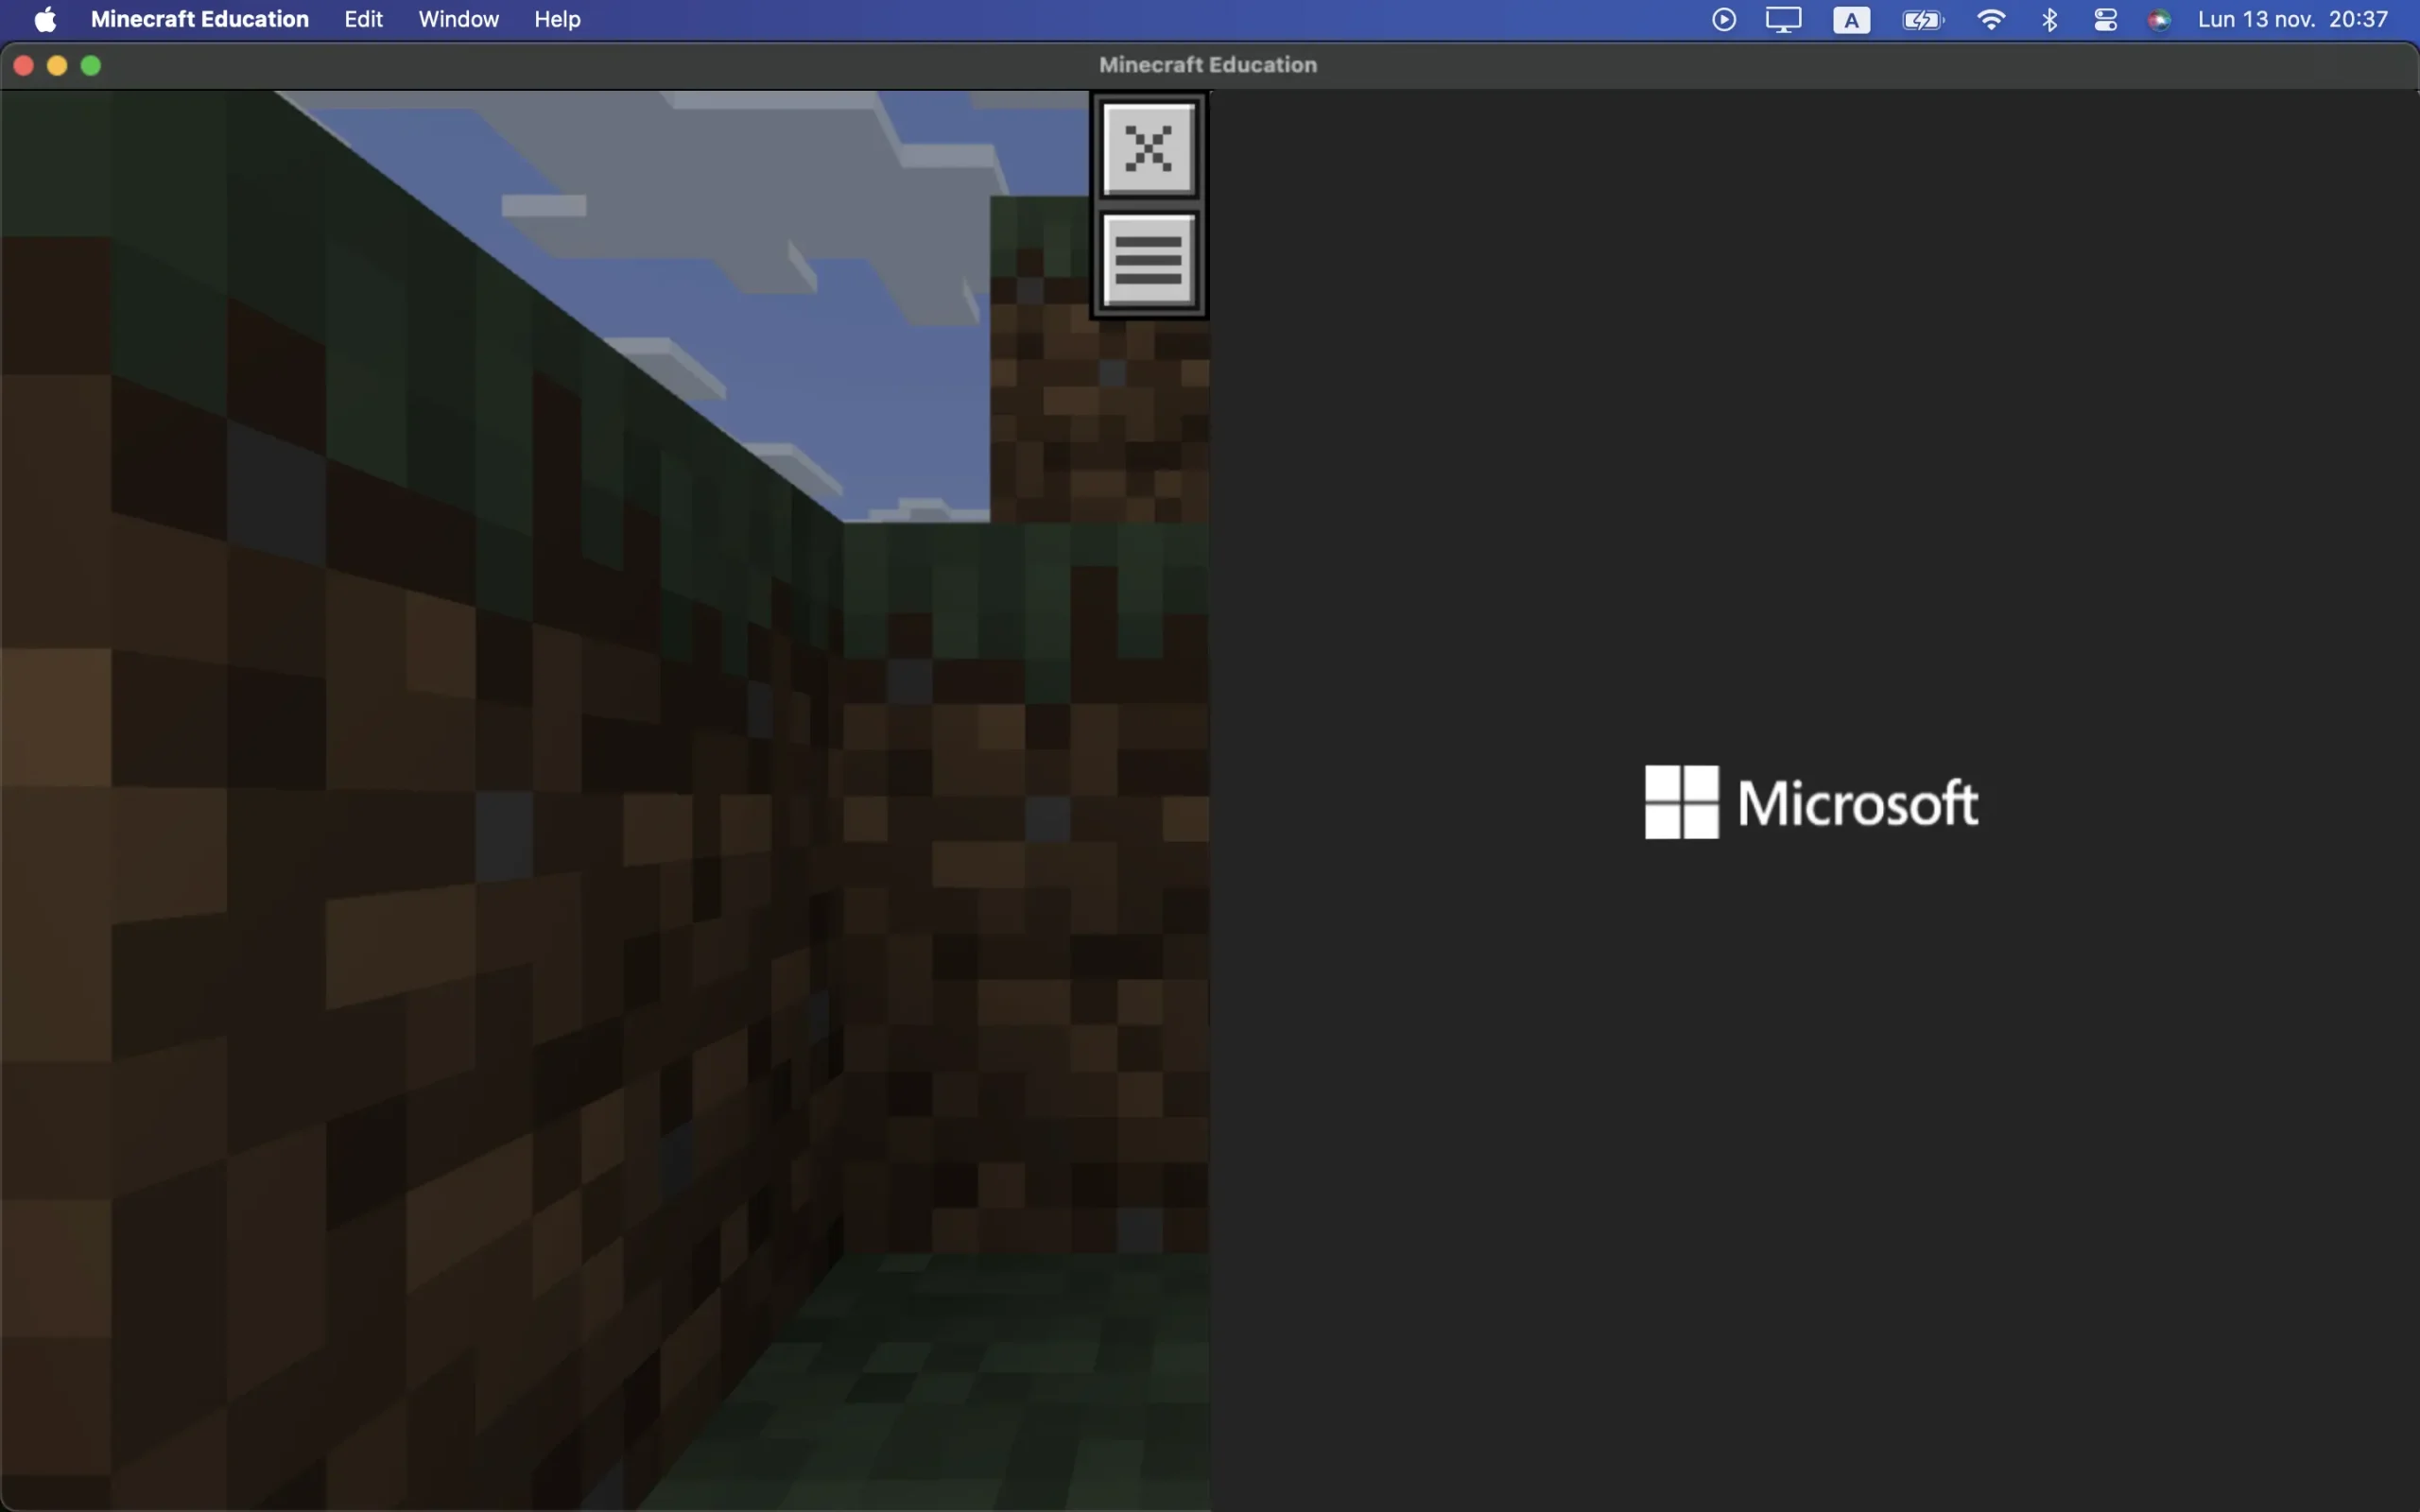Click the X close panel button

(x=1148, y=149)
